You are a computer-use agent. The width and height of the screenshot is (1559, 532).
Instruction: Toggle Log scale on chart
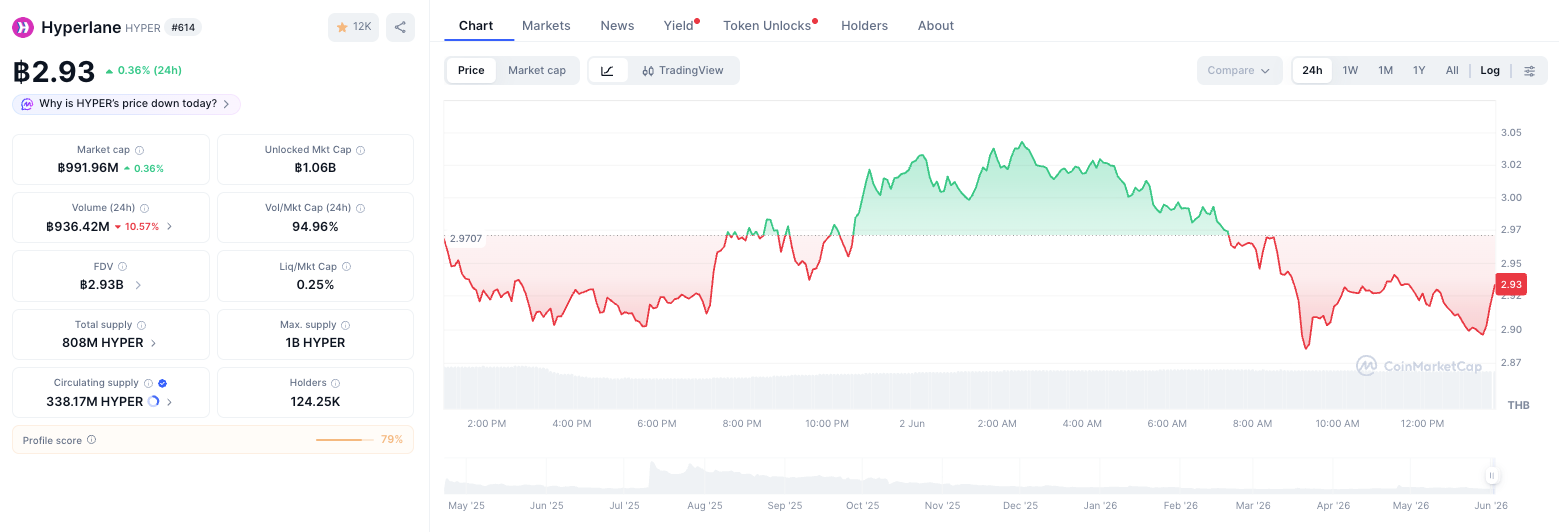(1490, 70)
